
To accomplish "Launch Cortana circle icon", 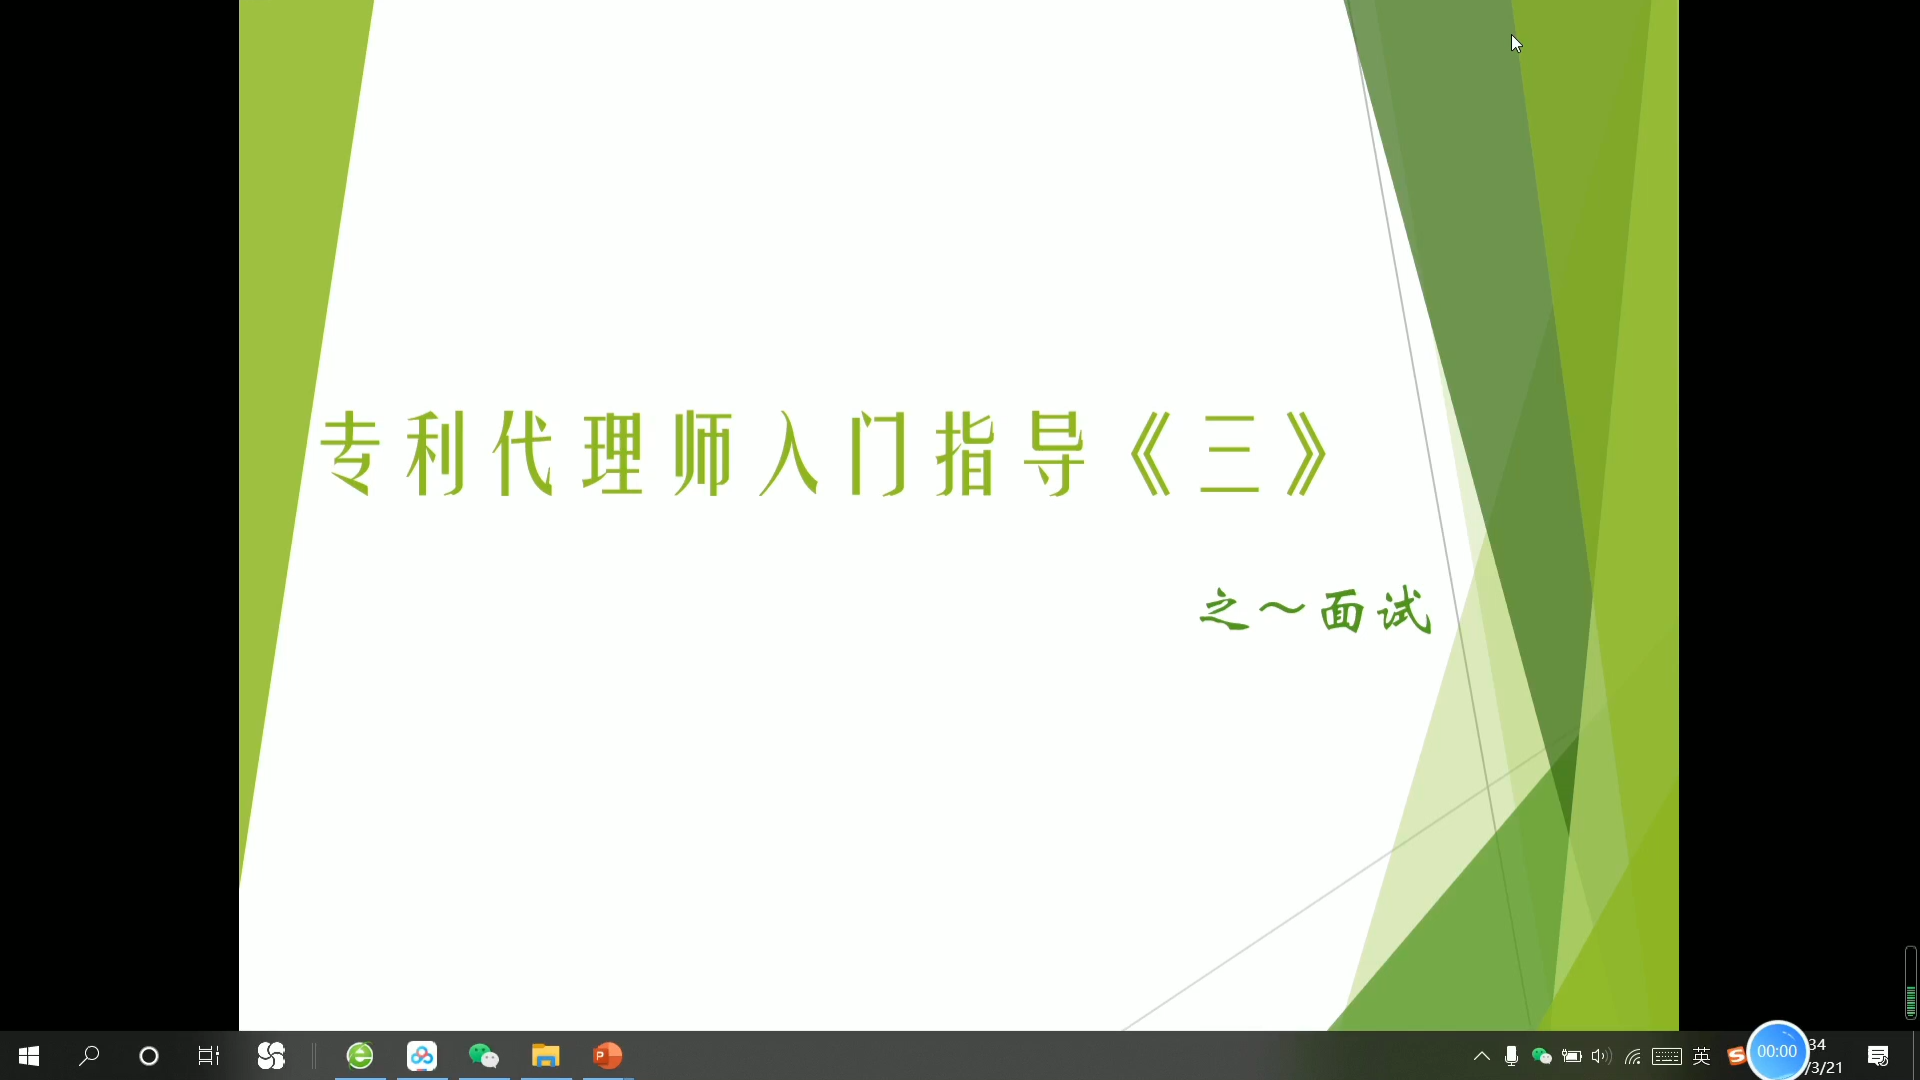I will (149, 1055).
